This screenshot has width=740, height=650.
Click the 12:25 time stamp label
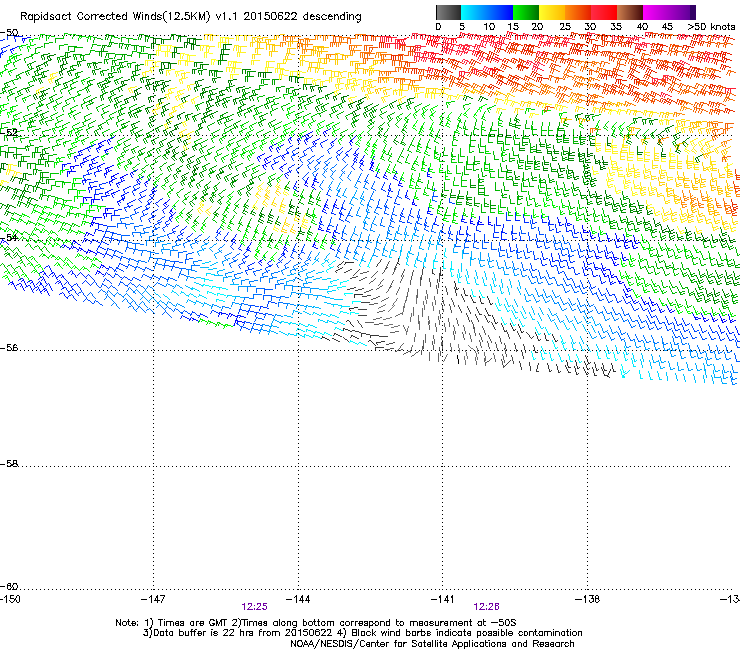click(x=254, y=607)
